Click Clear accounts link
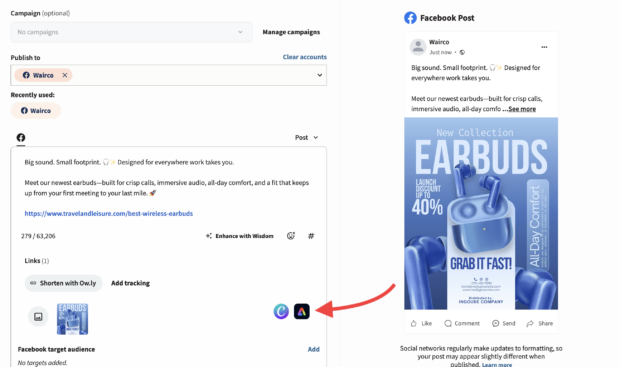Viewport: 620px width, 367px height. click(x=304, y=57)
